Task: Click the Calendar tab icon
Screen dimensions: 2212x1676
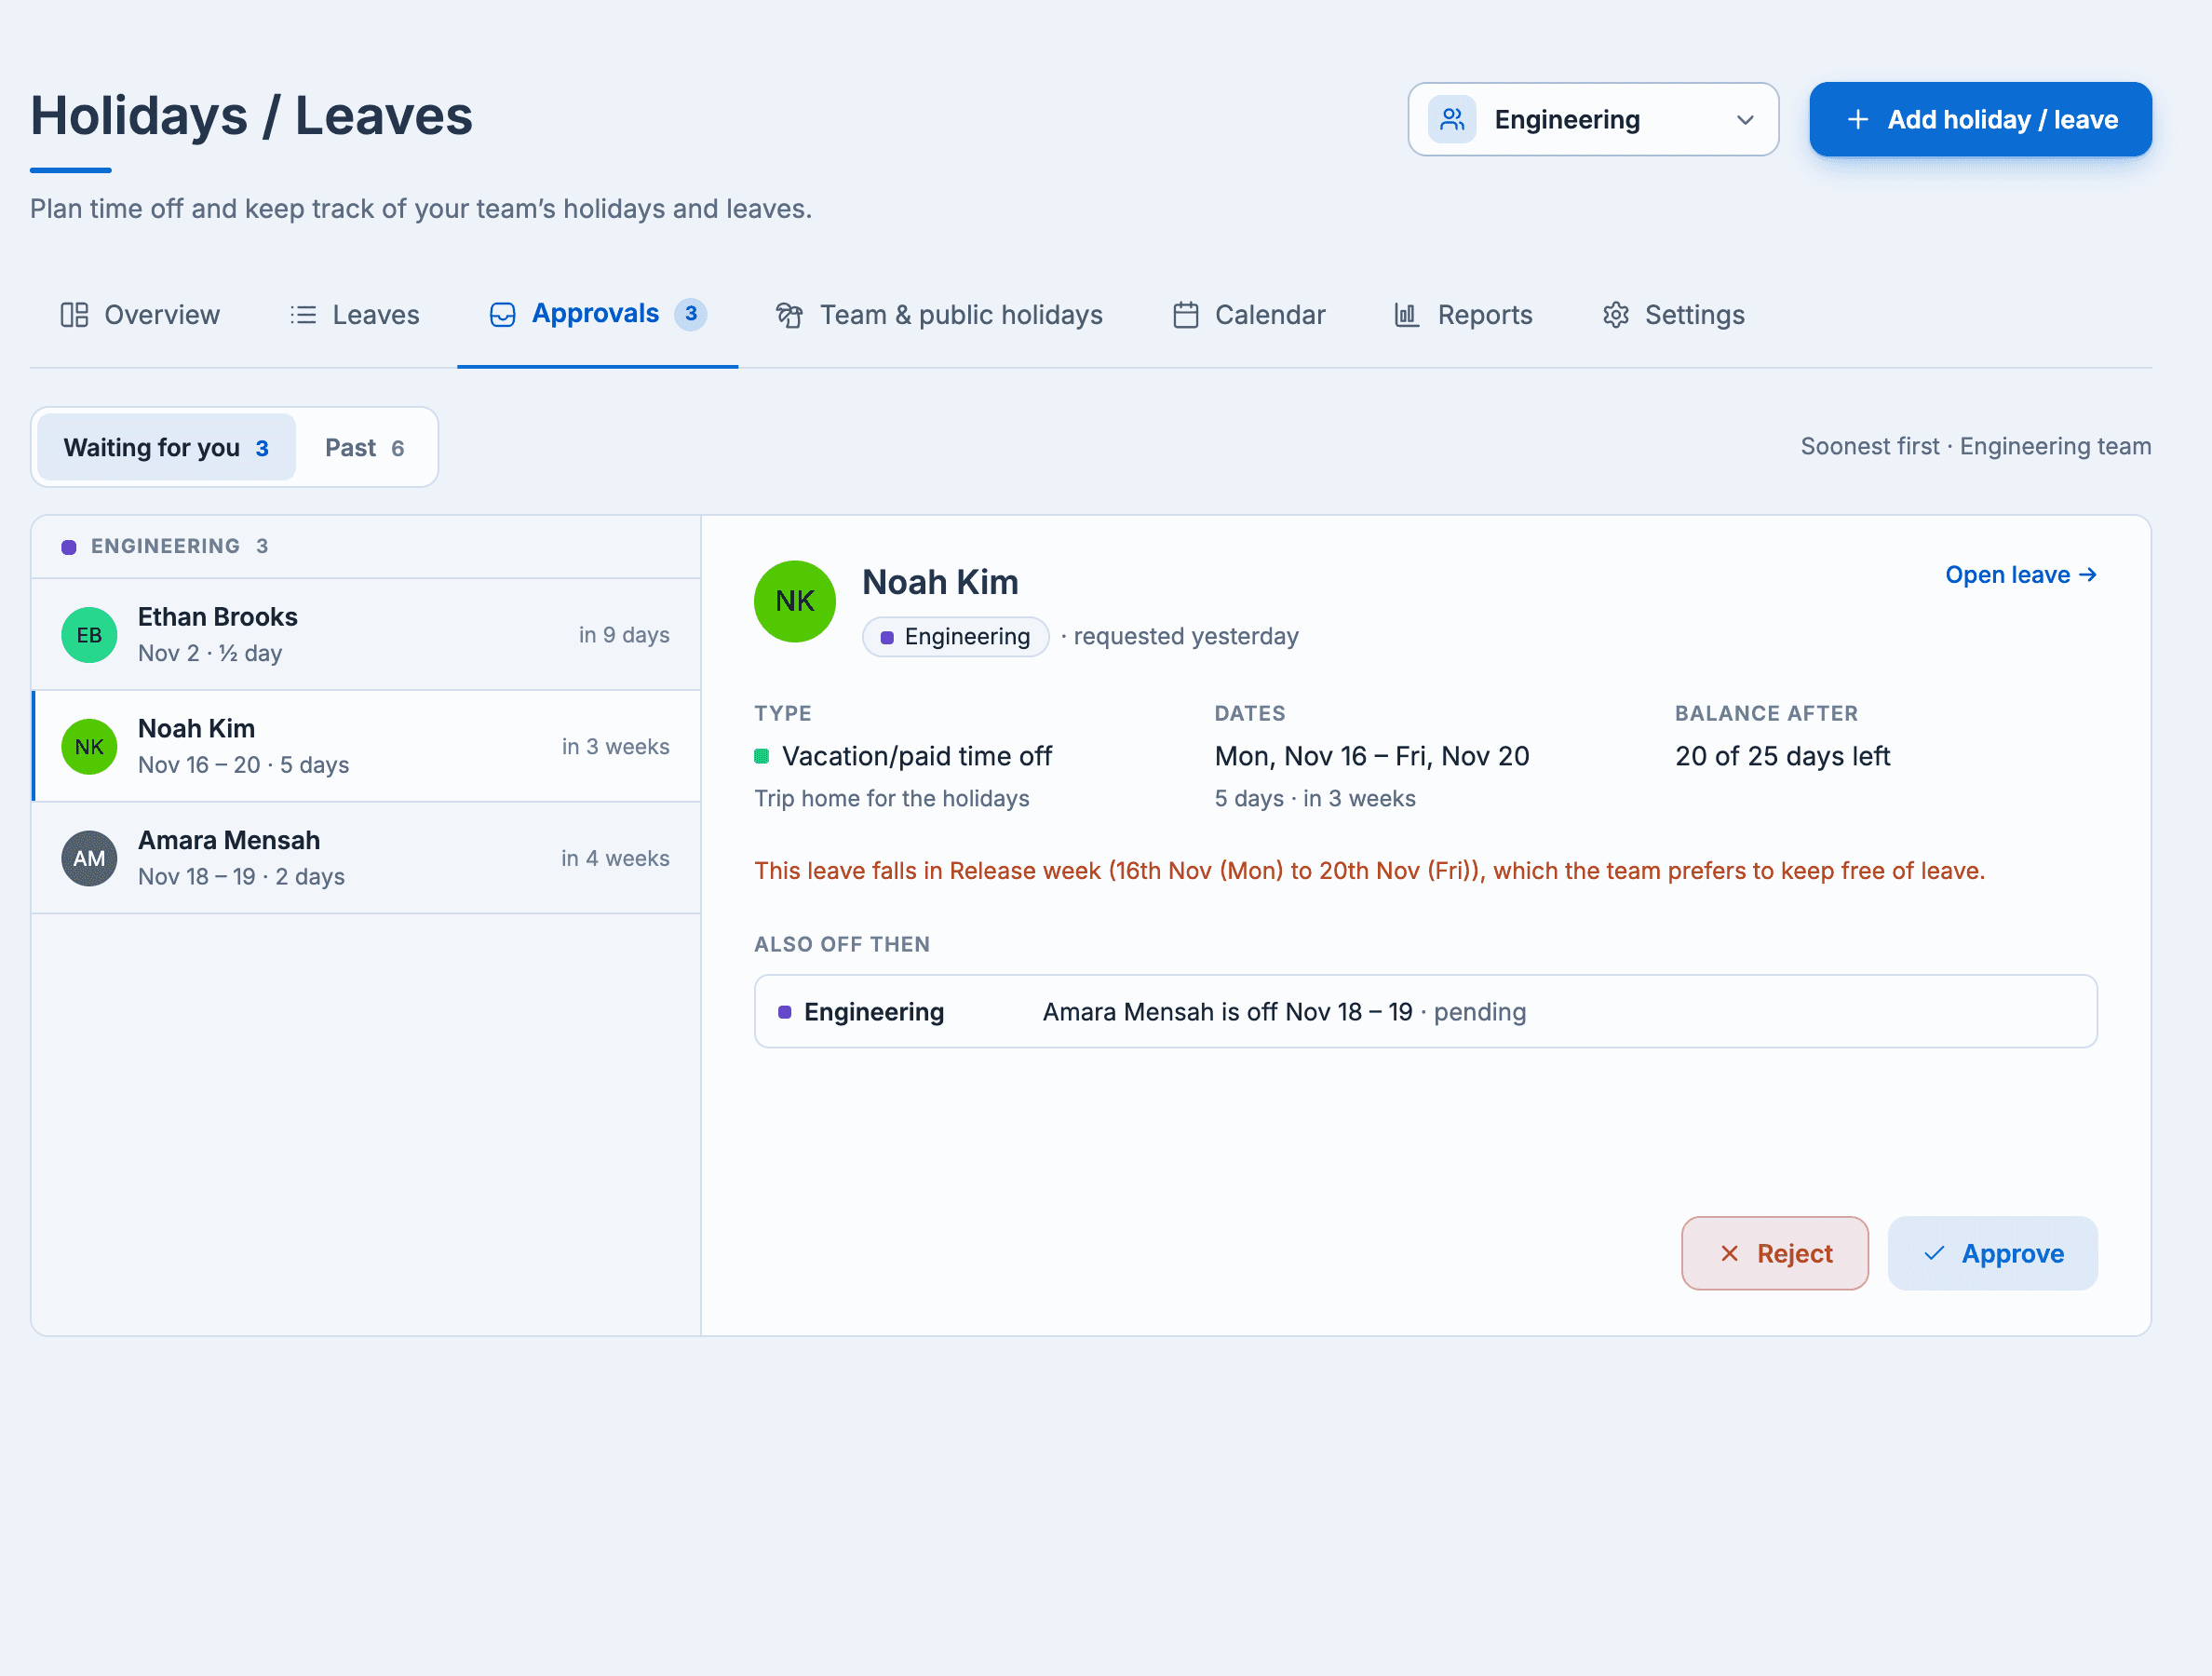Action: click(x=1186, y=315)
